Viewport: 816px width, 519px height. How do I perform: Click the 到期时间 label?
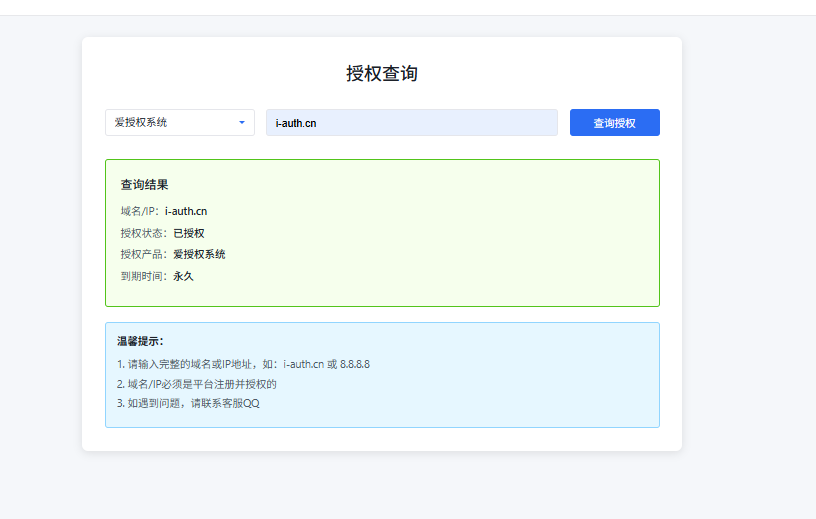[143, 276]
